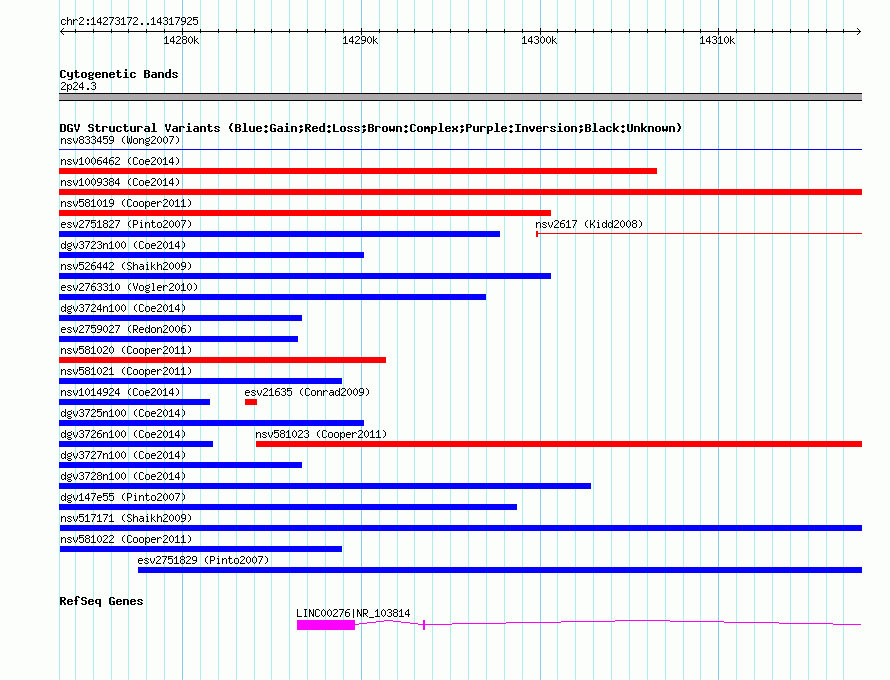Click the 14290k ruler label
The width and height of the screenshot is (890, 680).
(360, 40)
